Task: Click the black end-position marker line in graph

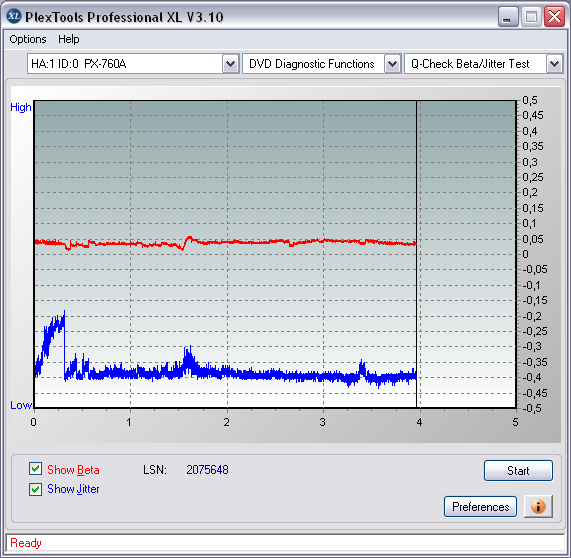Action: (416, 254)
